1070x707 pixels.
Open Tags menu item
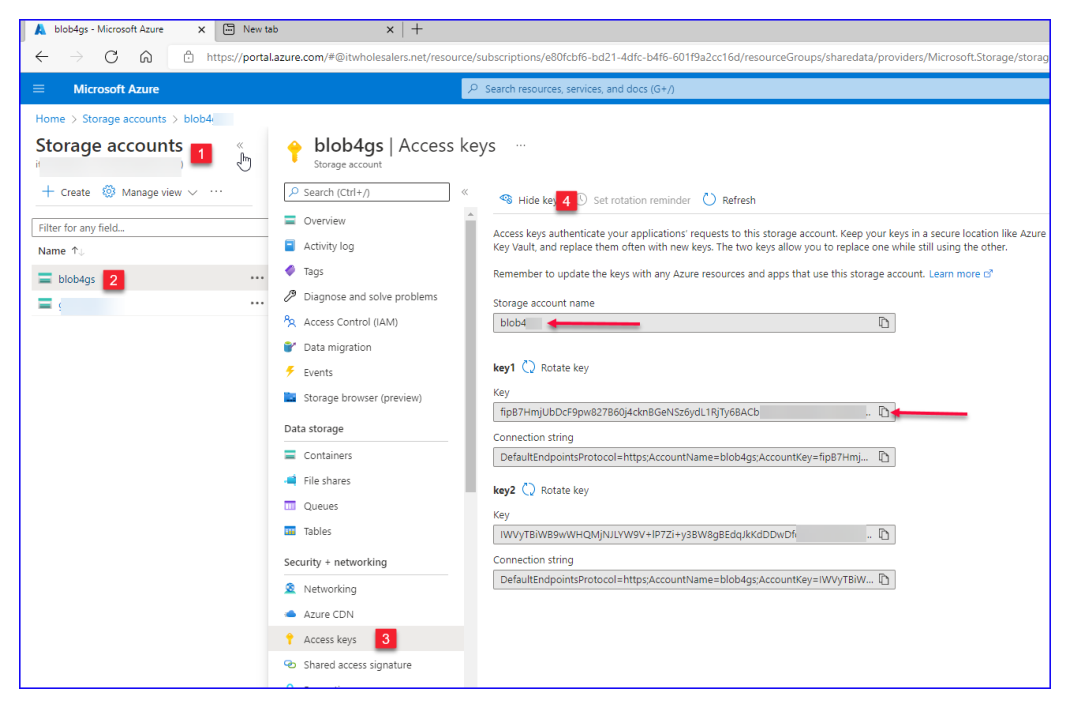tap(313, 271)
